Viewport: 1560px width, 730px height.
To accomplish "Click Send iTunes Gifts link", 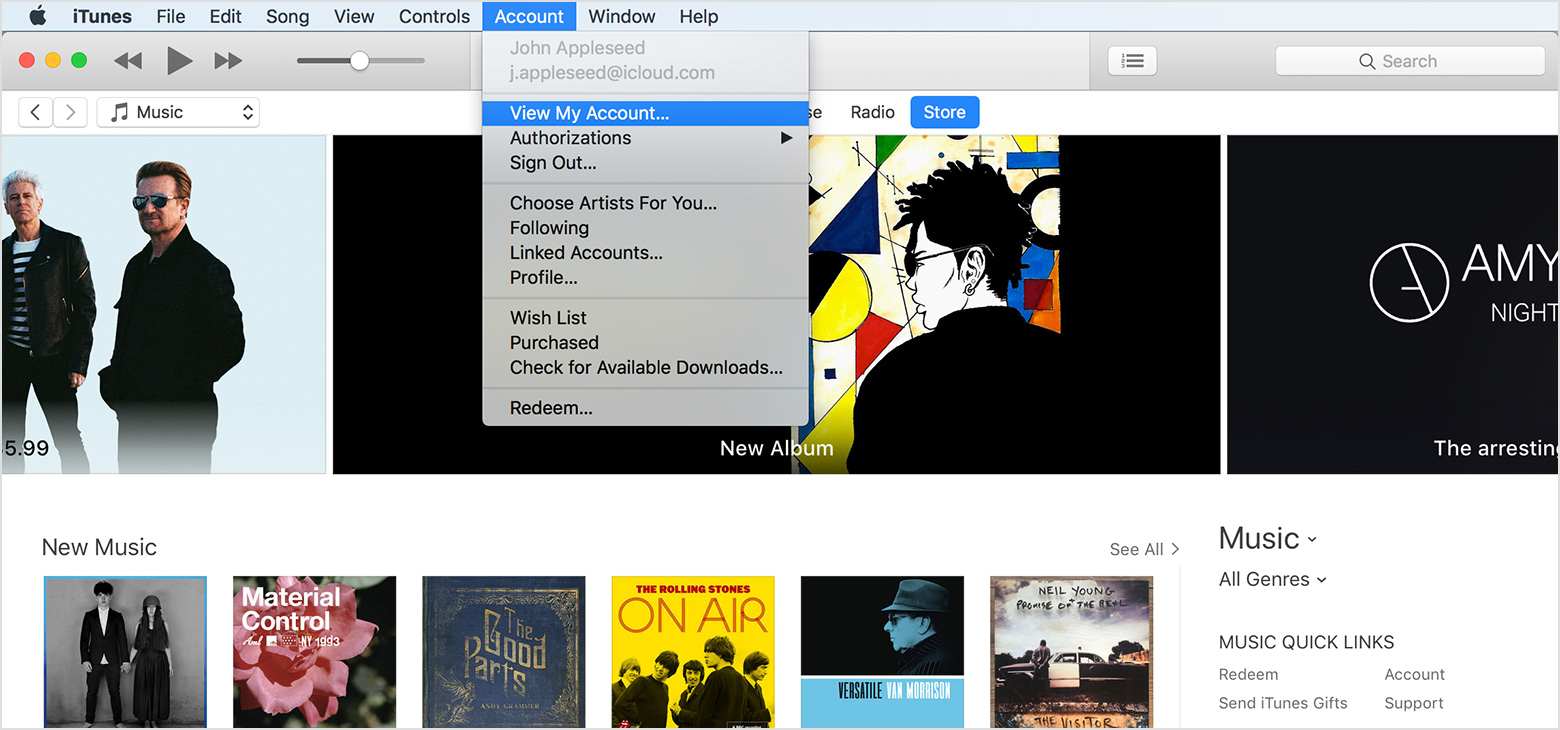I will point(1283,703).
